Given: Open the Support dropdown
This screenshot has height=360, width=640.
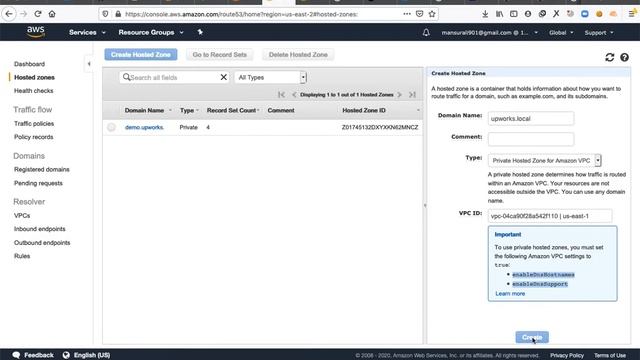Looking at the screenshot, I should point(598,33).
